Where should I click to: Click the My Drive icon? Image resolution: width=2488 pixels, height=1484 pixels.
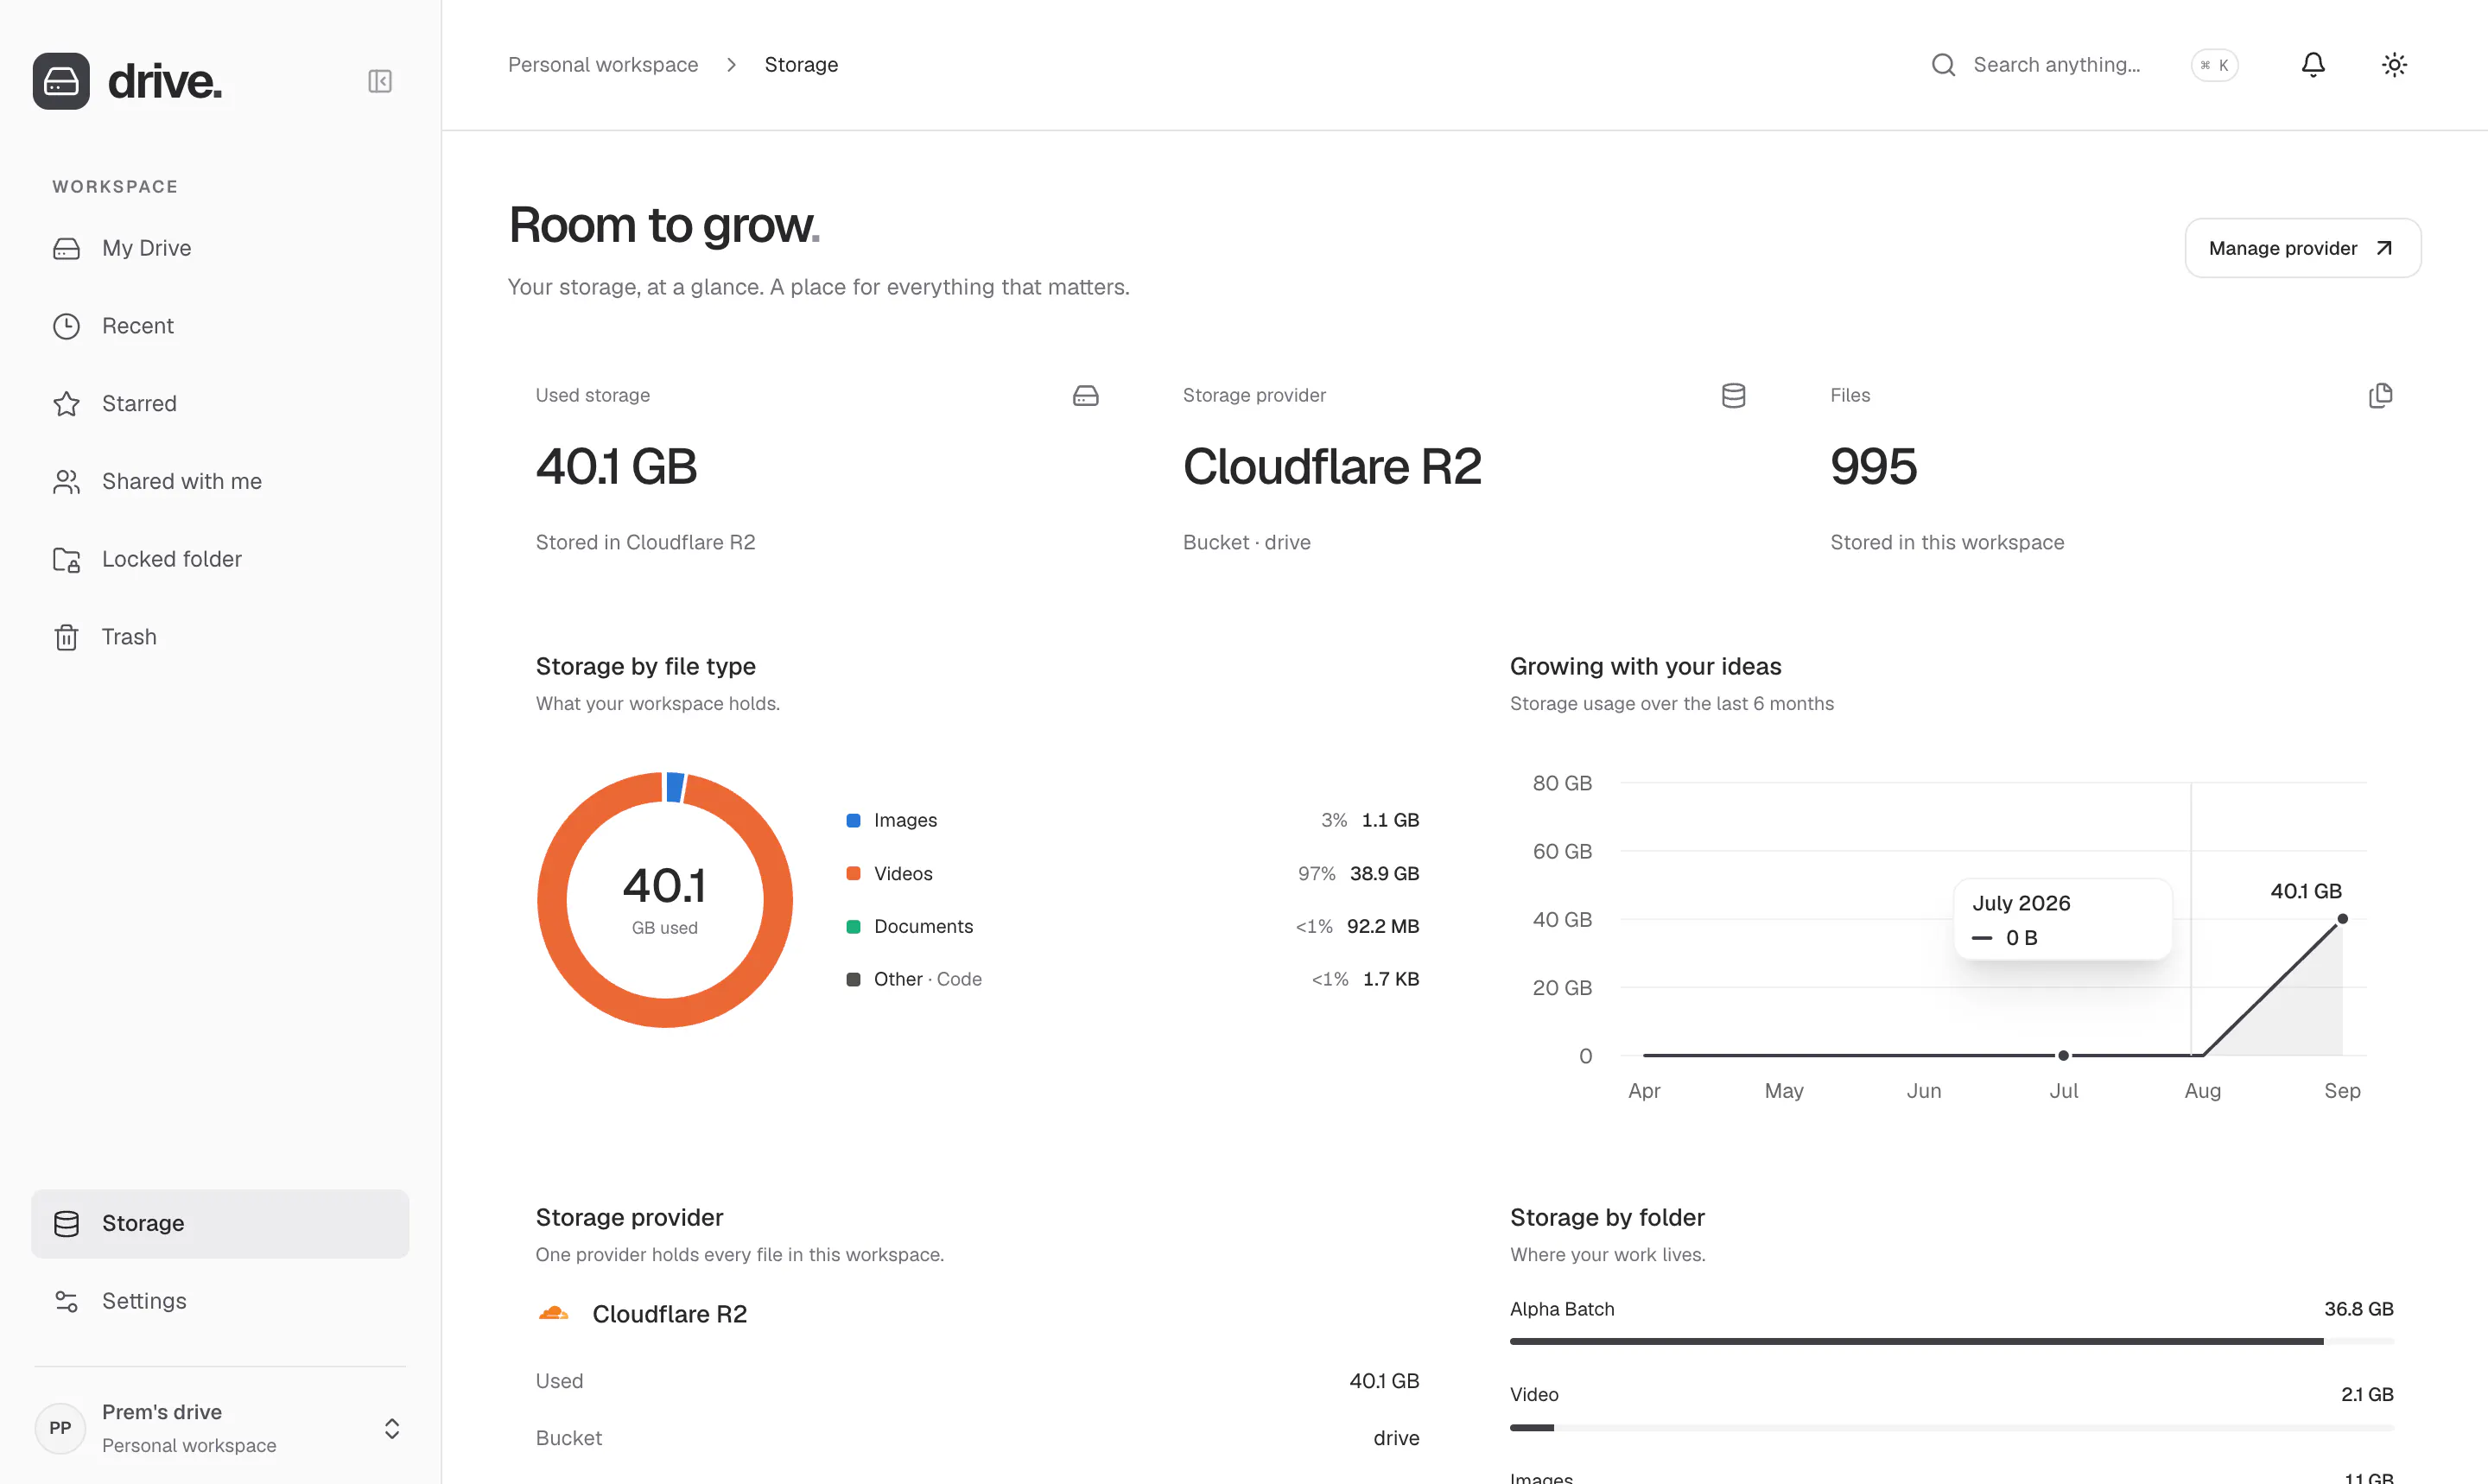coord(66,248)
